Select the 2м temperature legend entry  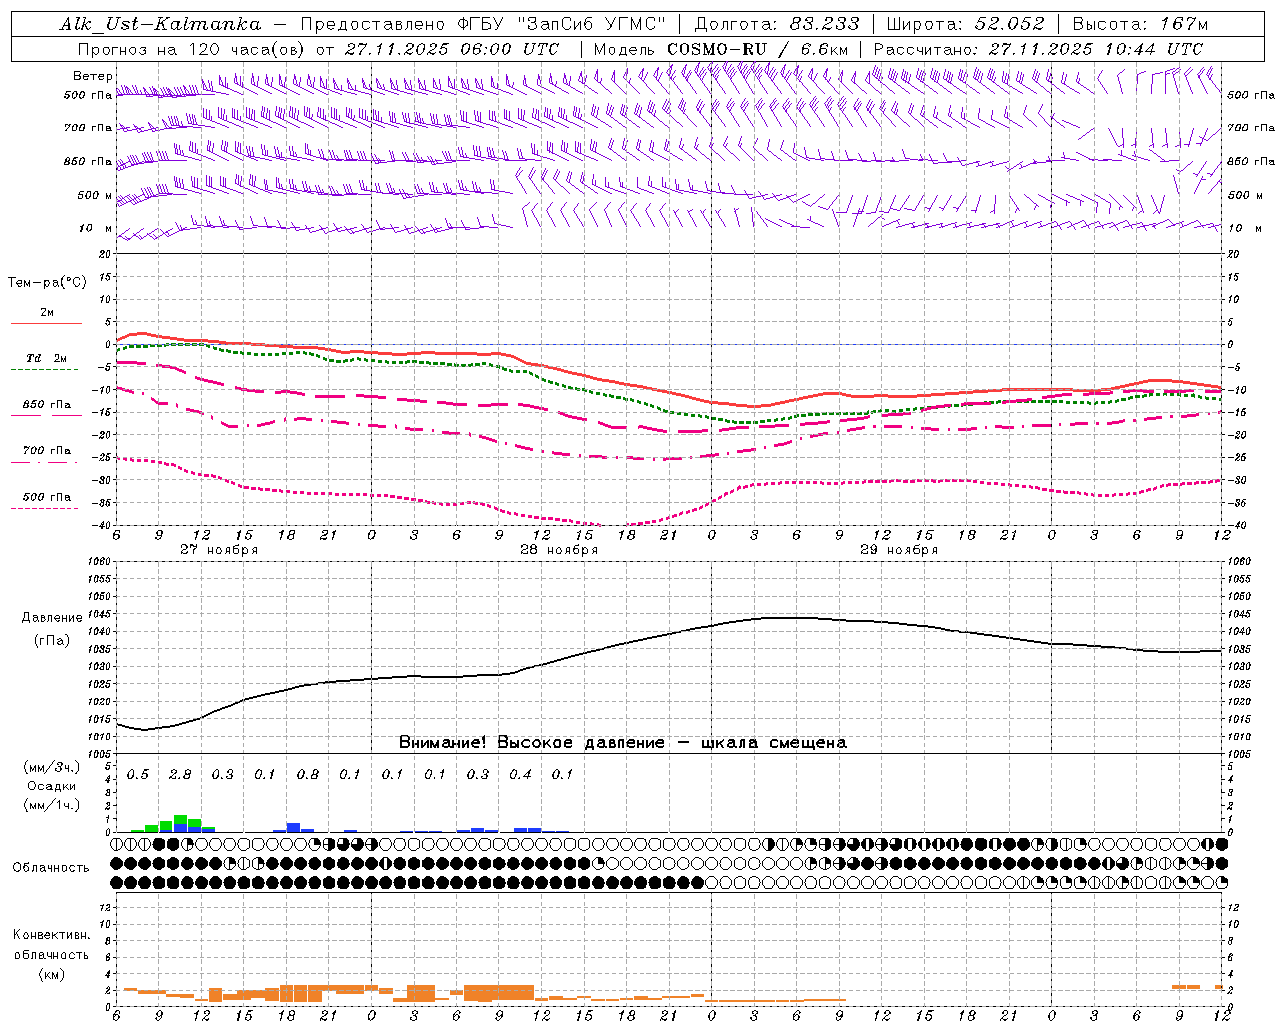point(47,313)
